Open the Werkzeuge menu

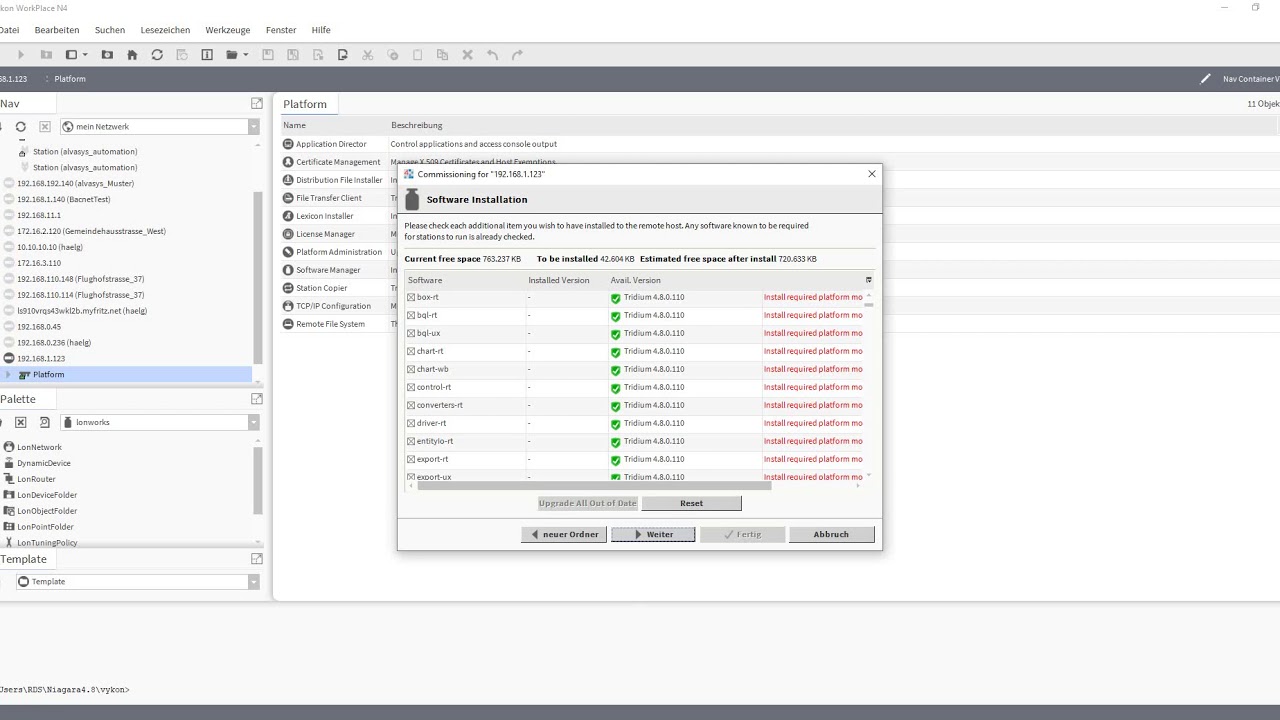click(229, 30)
